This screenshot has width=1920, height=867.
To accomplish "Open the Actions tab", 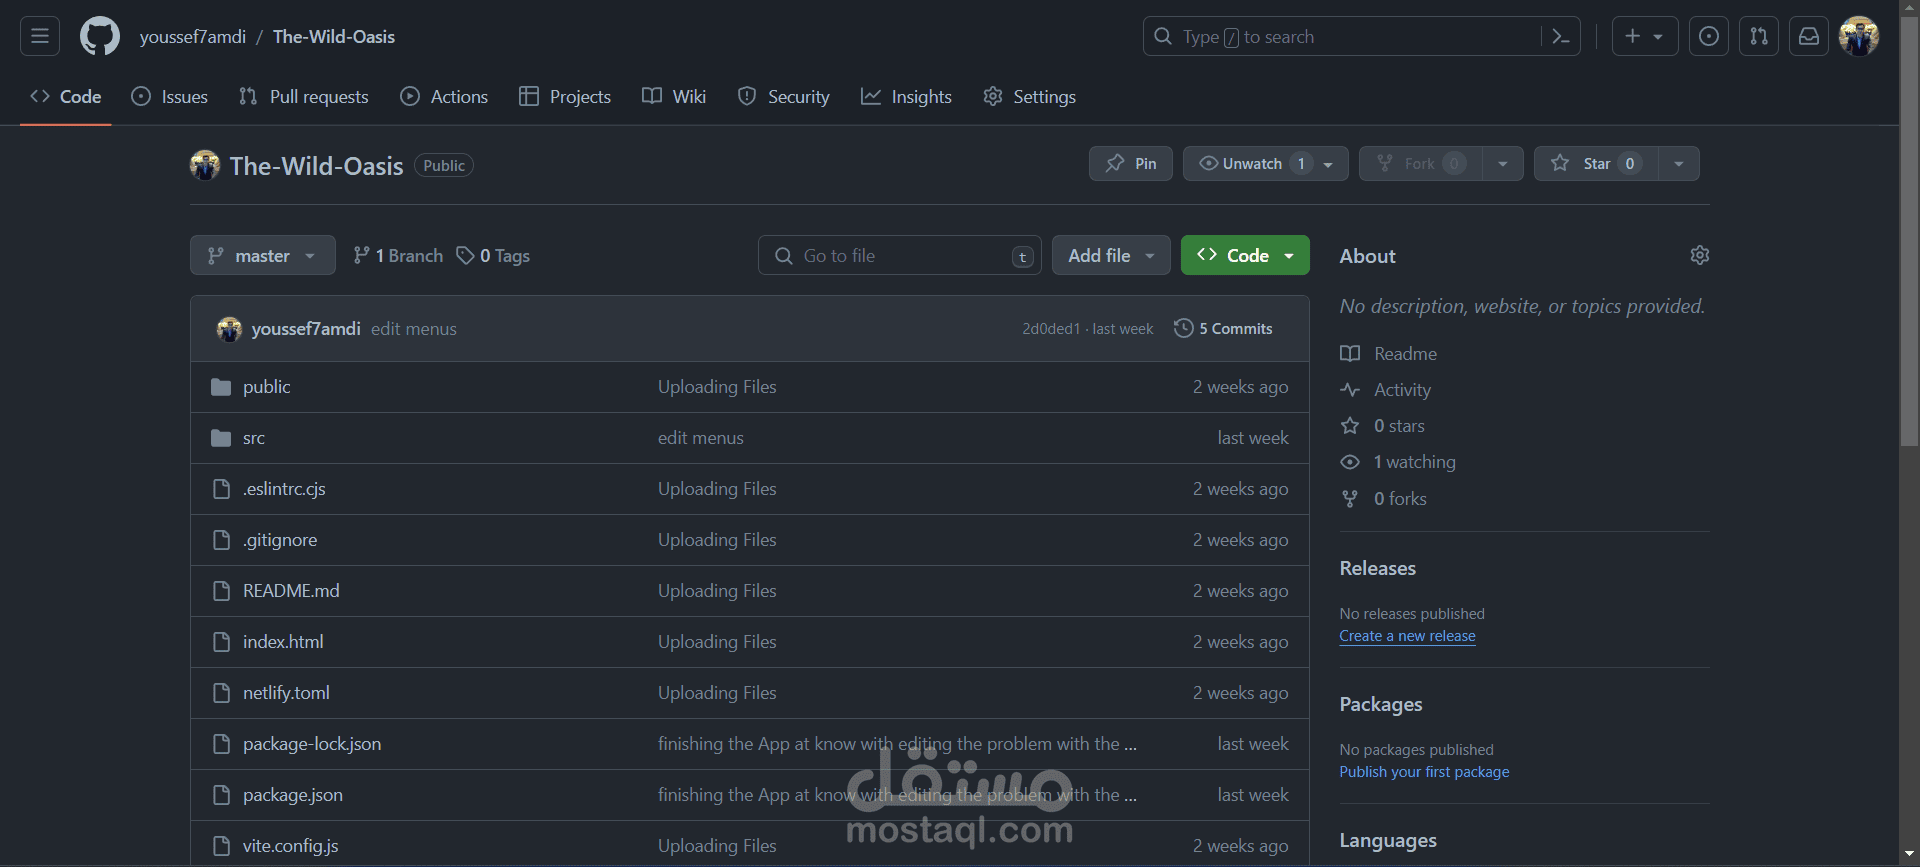I will coord(444,97).
